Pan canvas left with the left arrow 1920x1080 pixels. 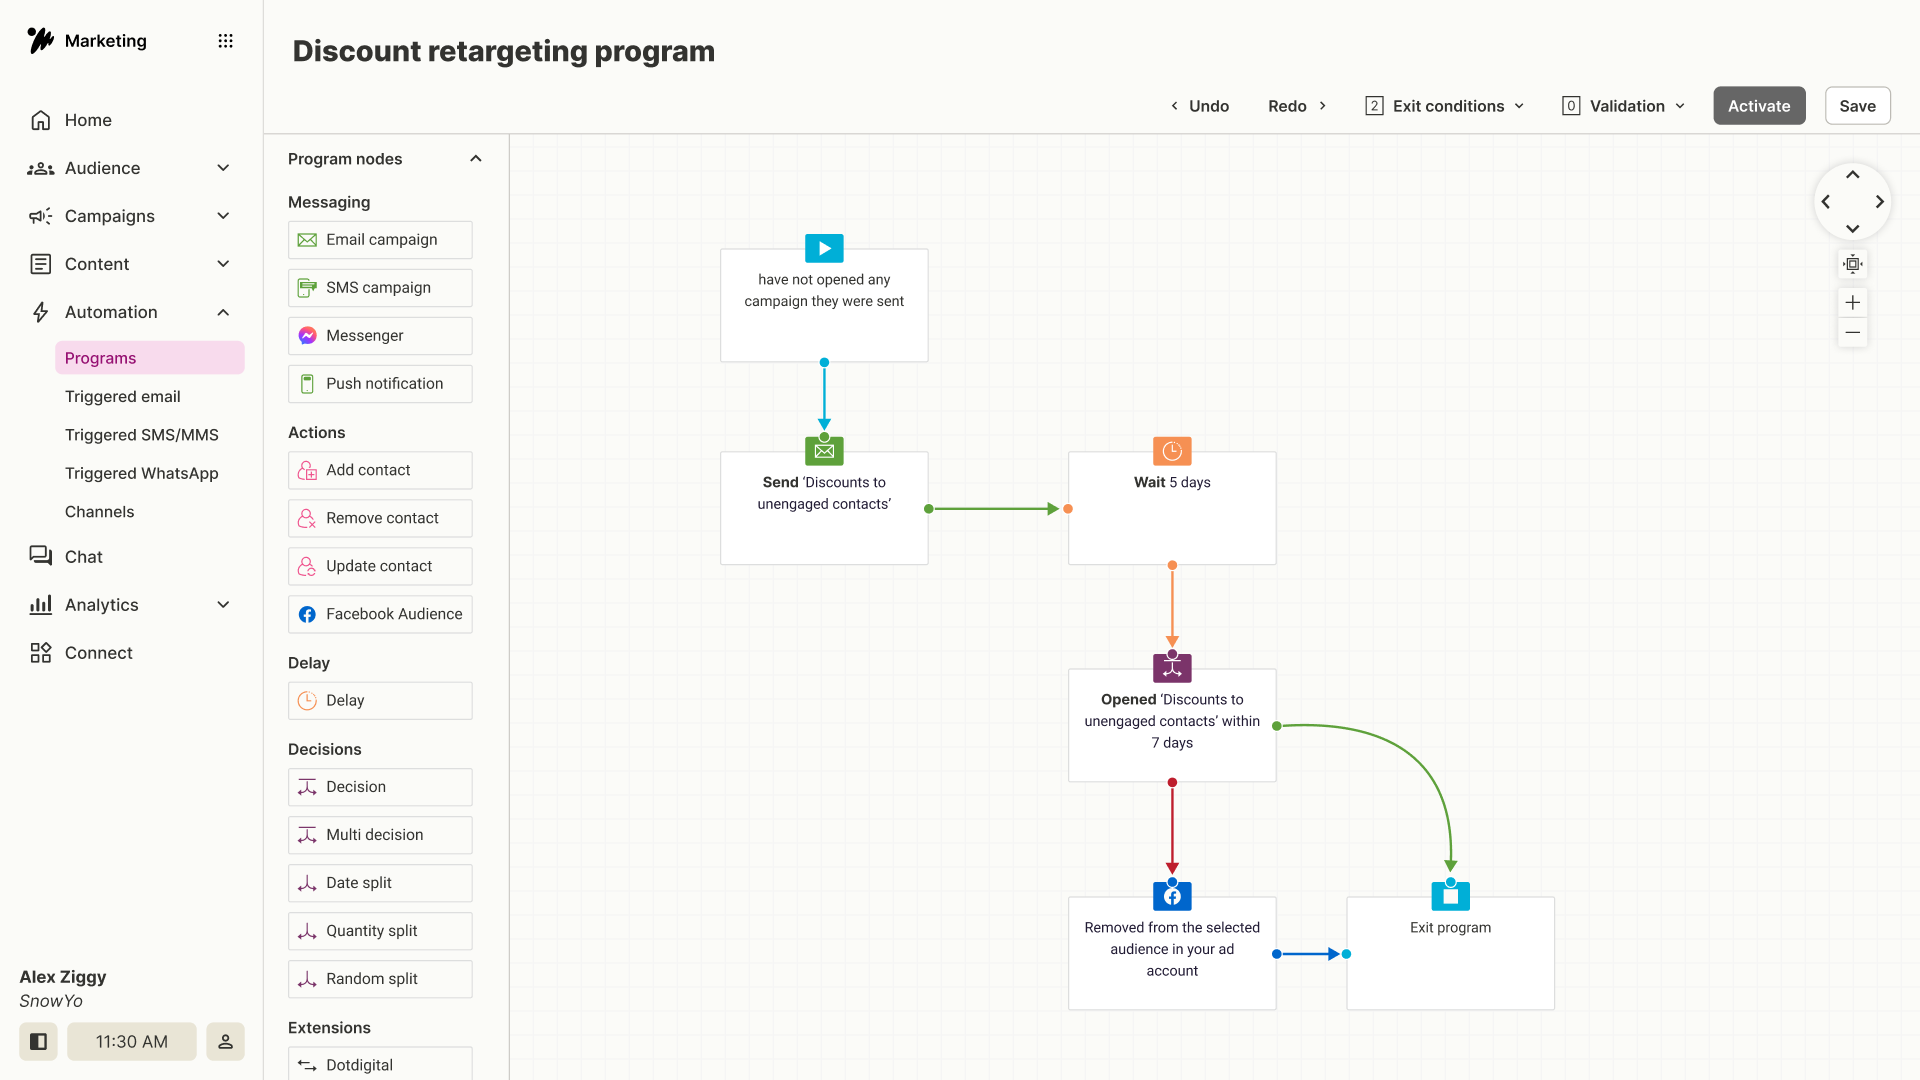[1826, 202]
